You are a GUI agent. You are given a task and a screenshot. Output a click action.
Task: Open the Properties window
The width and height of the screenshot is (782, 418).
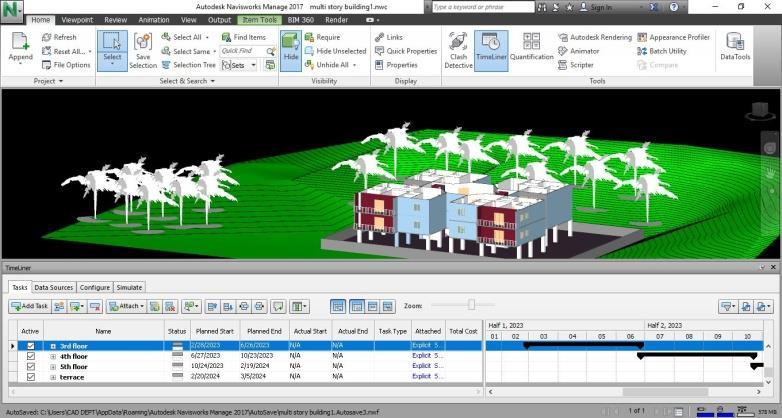point(396,65)
